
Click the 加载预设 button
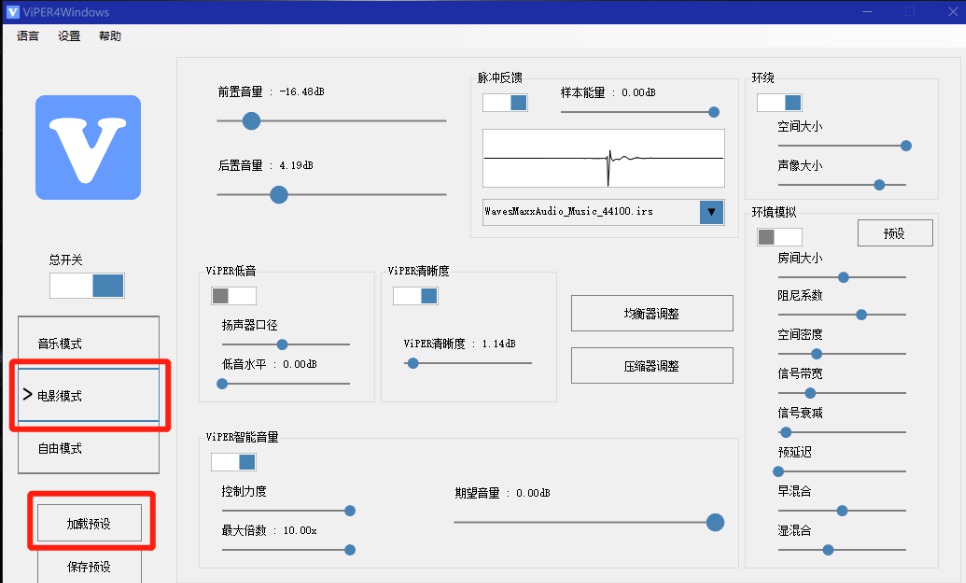(x=89, y=523)
